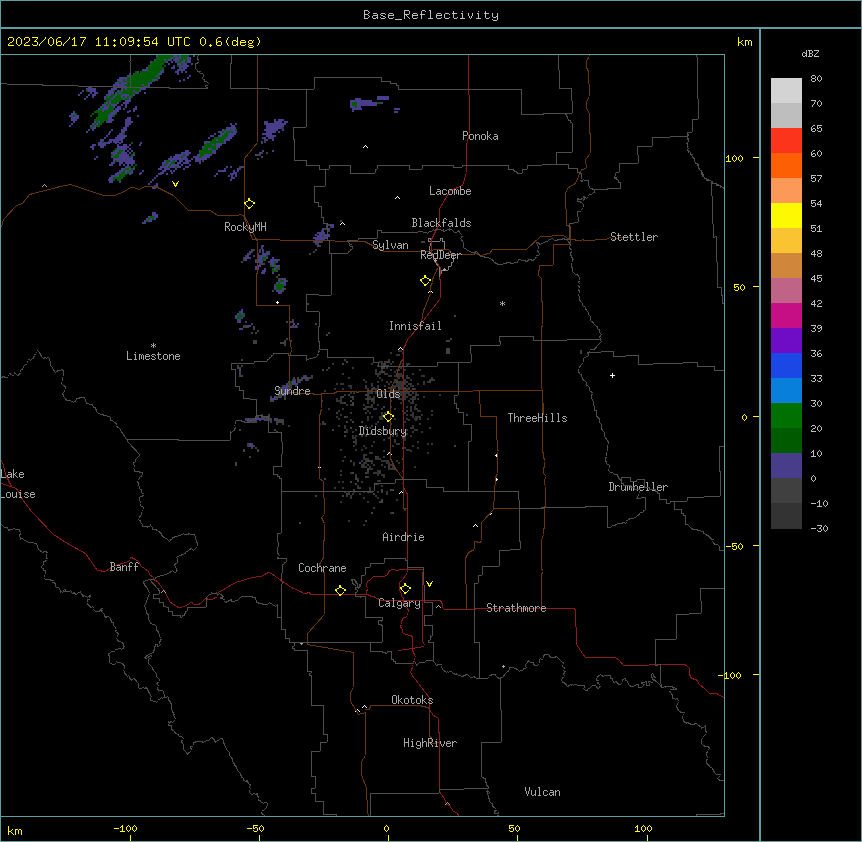Click the yellow V marker east of Calgary
The width and height of the screenshot is (862, 842).
tap(429, 584)
